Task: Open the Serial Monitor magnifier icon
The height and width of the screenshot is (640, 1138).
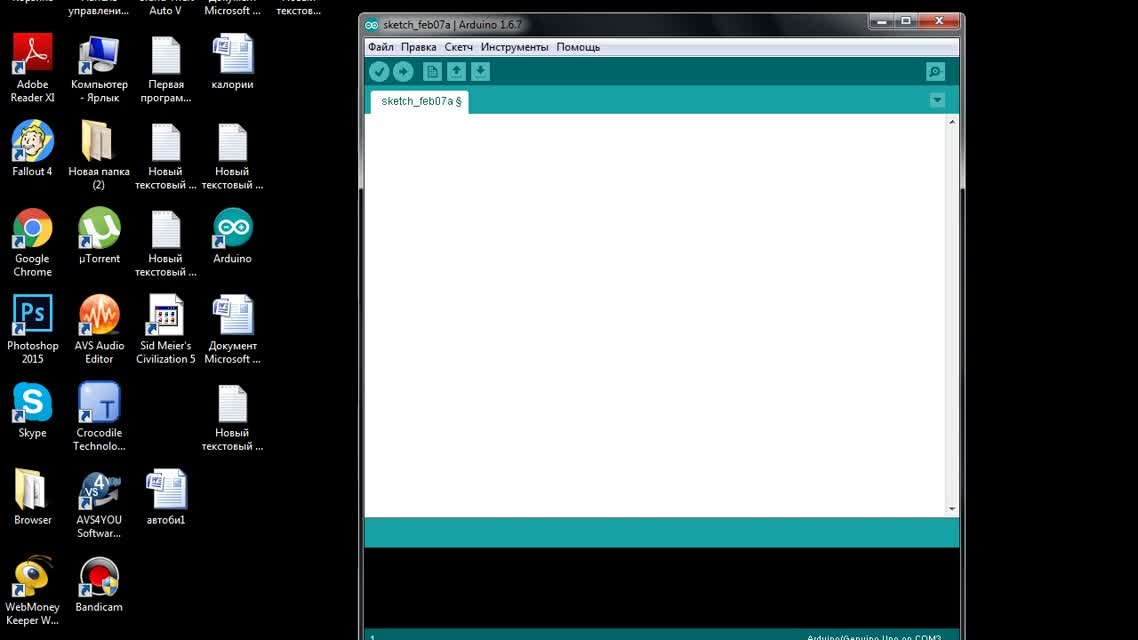Action: click(x=935, y=71)
